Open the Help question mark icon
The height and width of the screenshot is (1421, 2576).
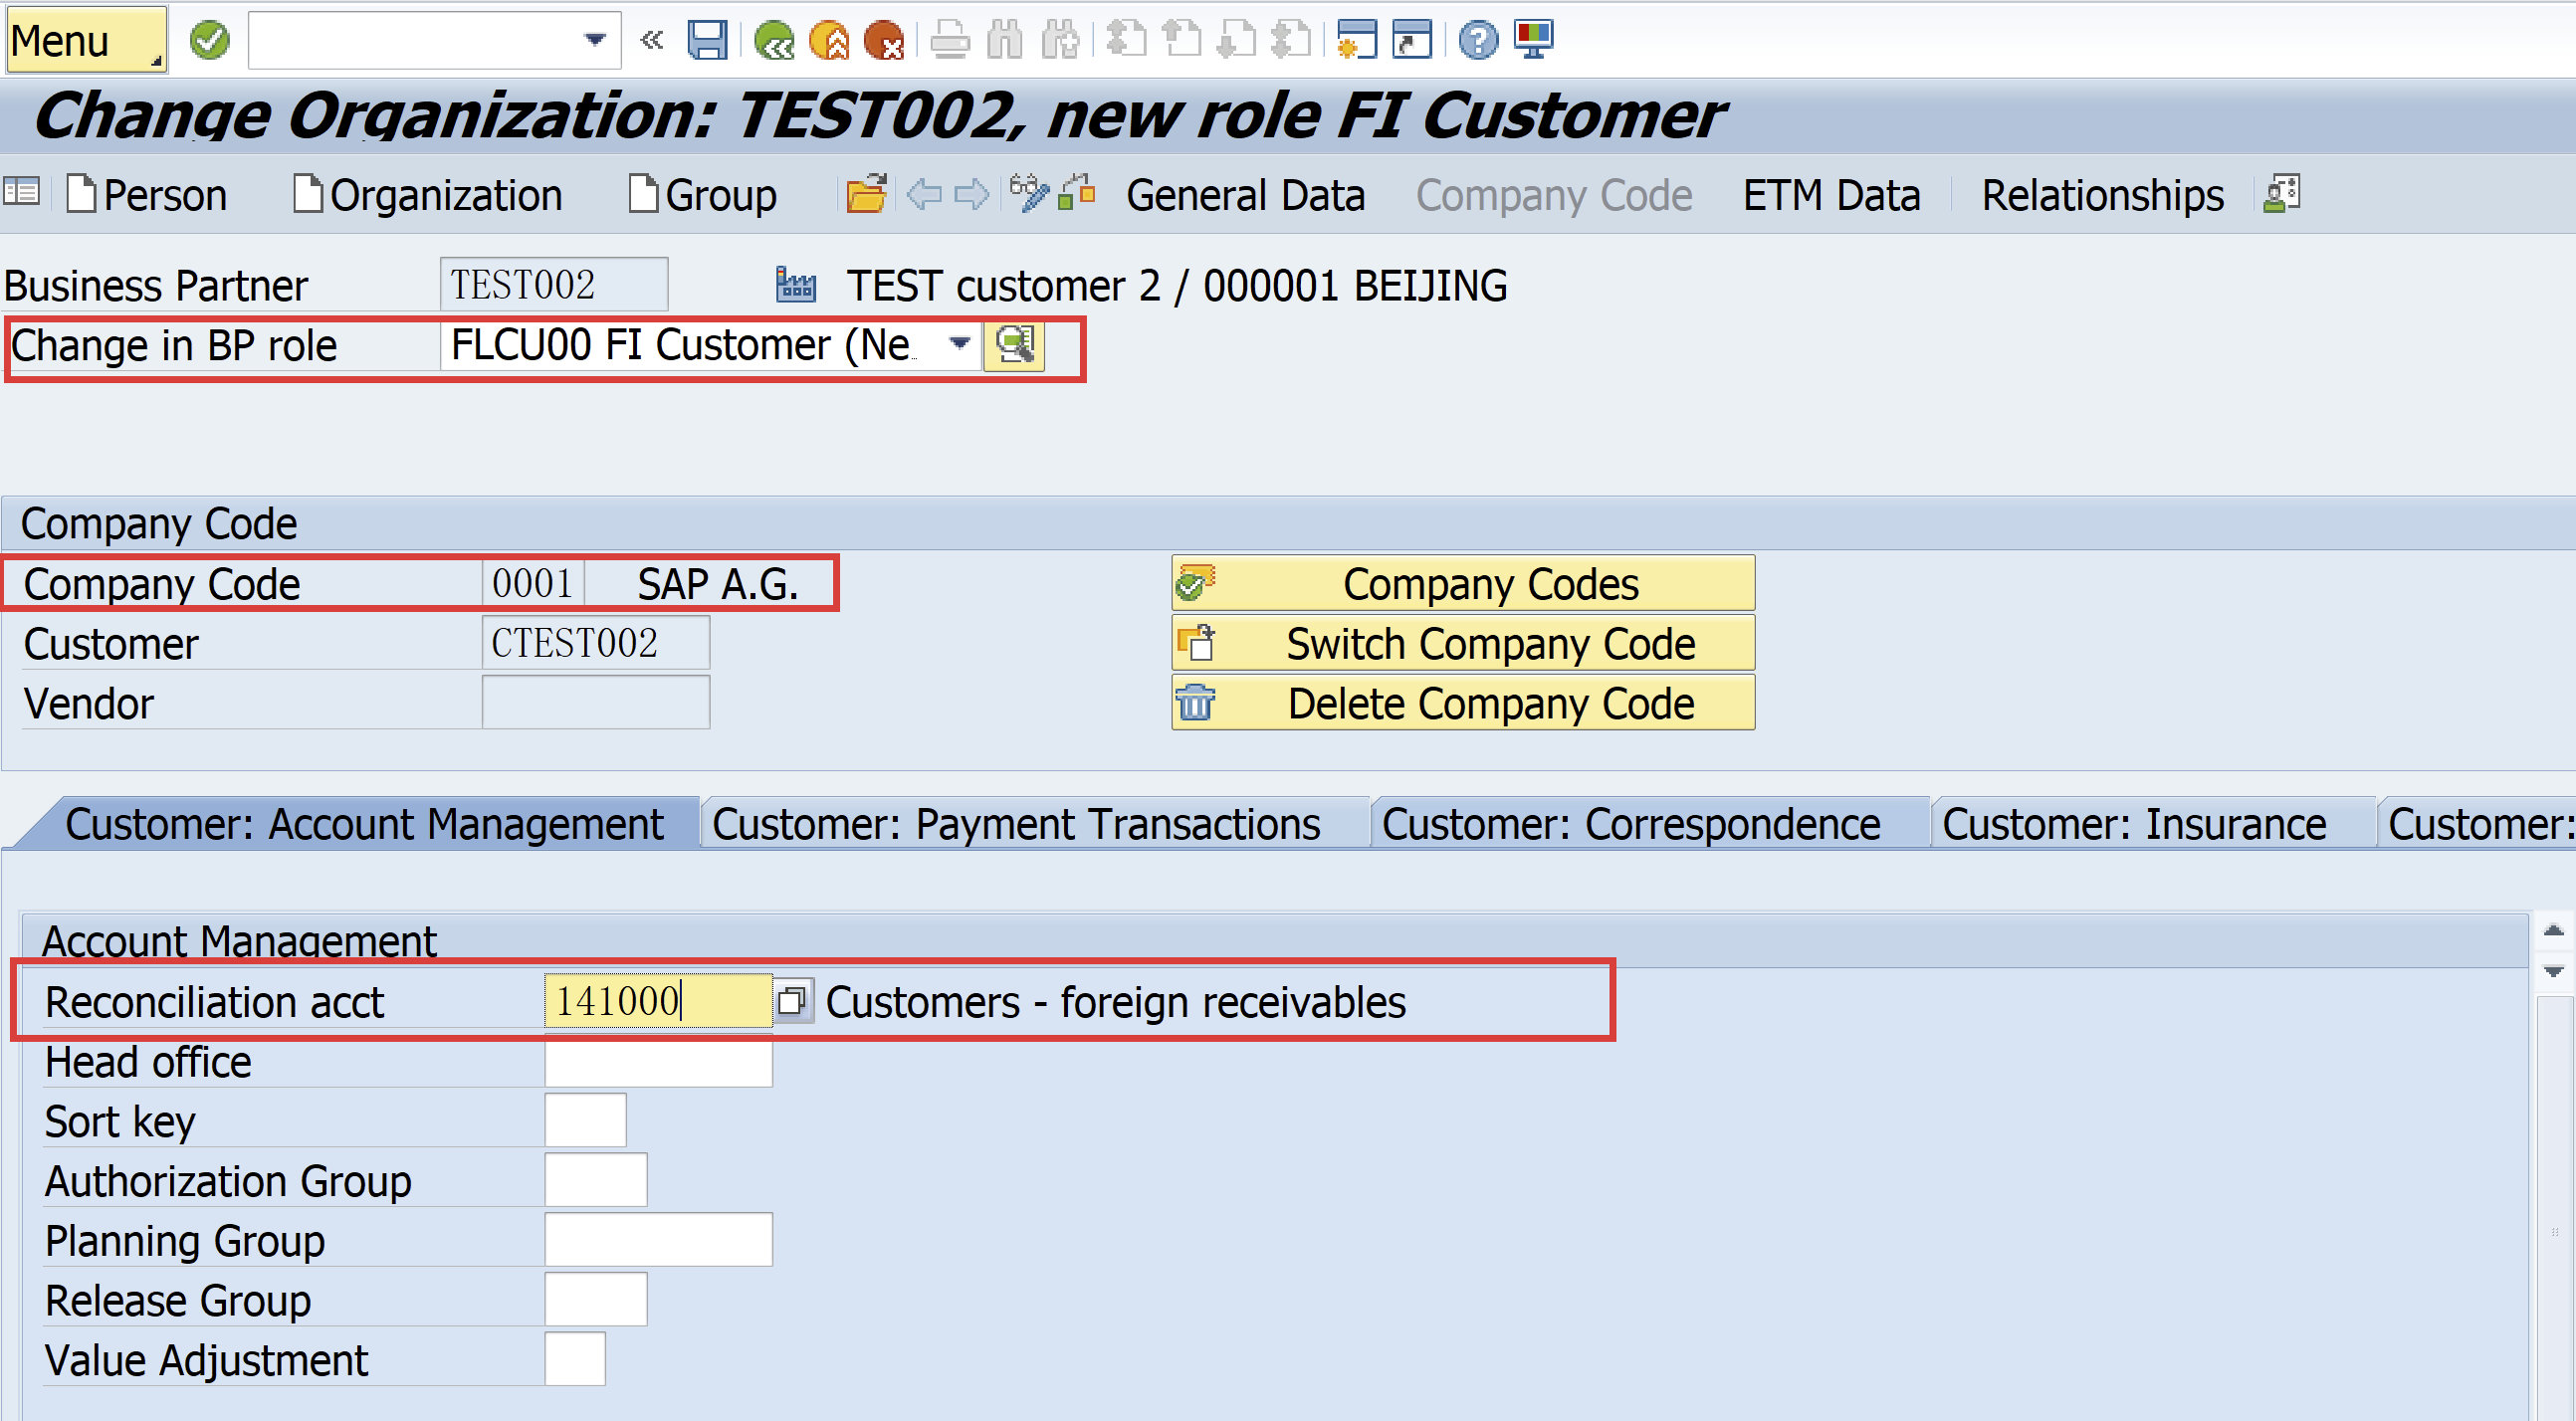click(1478, 40)
